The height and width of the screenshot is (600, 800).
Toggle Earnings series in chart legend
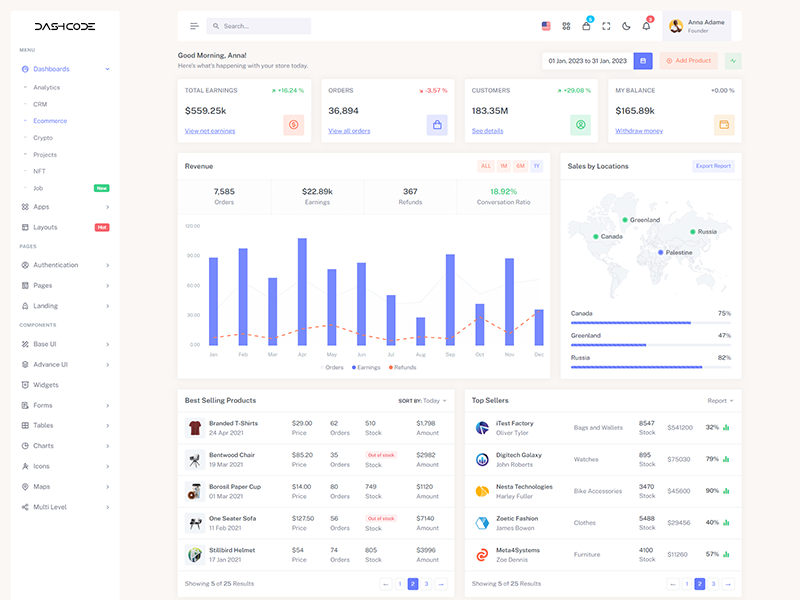(366, 367)
